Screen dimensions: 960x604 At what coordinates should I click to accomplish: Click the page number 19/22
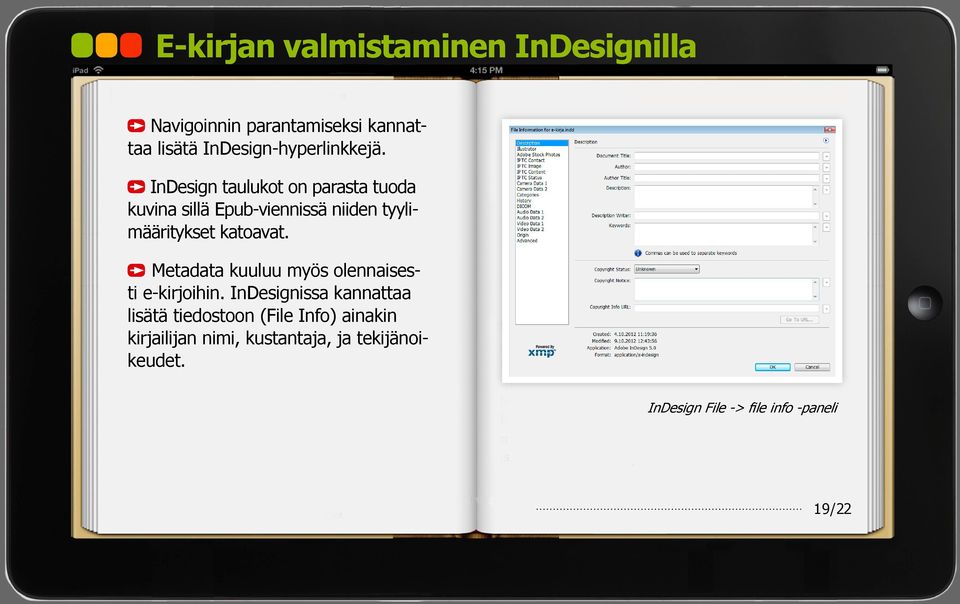tap(832, 509)
